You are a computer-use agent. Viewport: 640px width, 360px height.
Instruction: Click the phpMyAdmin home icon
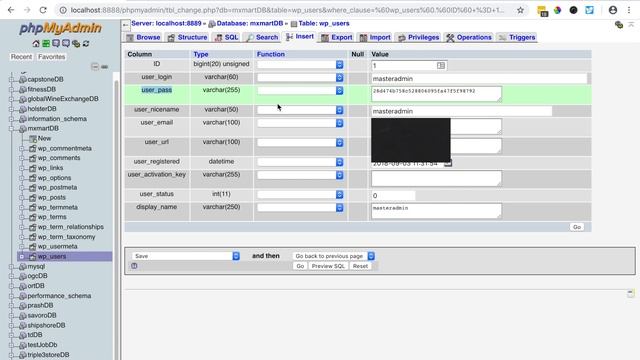36,44
